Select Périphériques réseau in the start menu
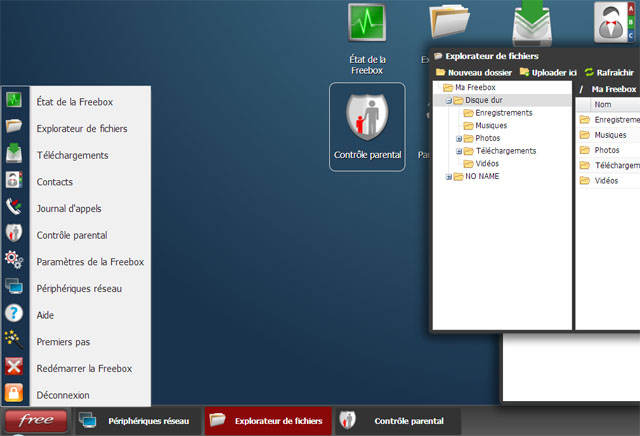Screen dimensions: 640x436 click(x=79, y=289)
